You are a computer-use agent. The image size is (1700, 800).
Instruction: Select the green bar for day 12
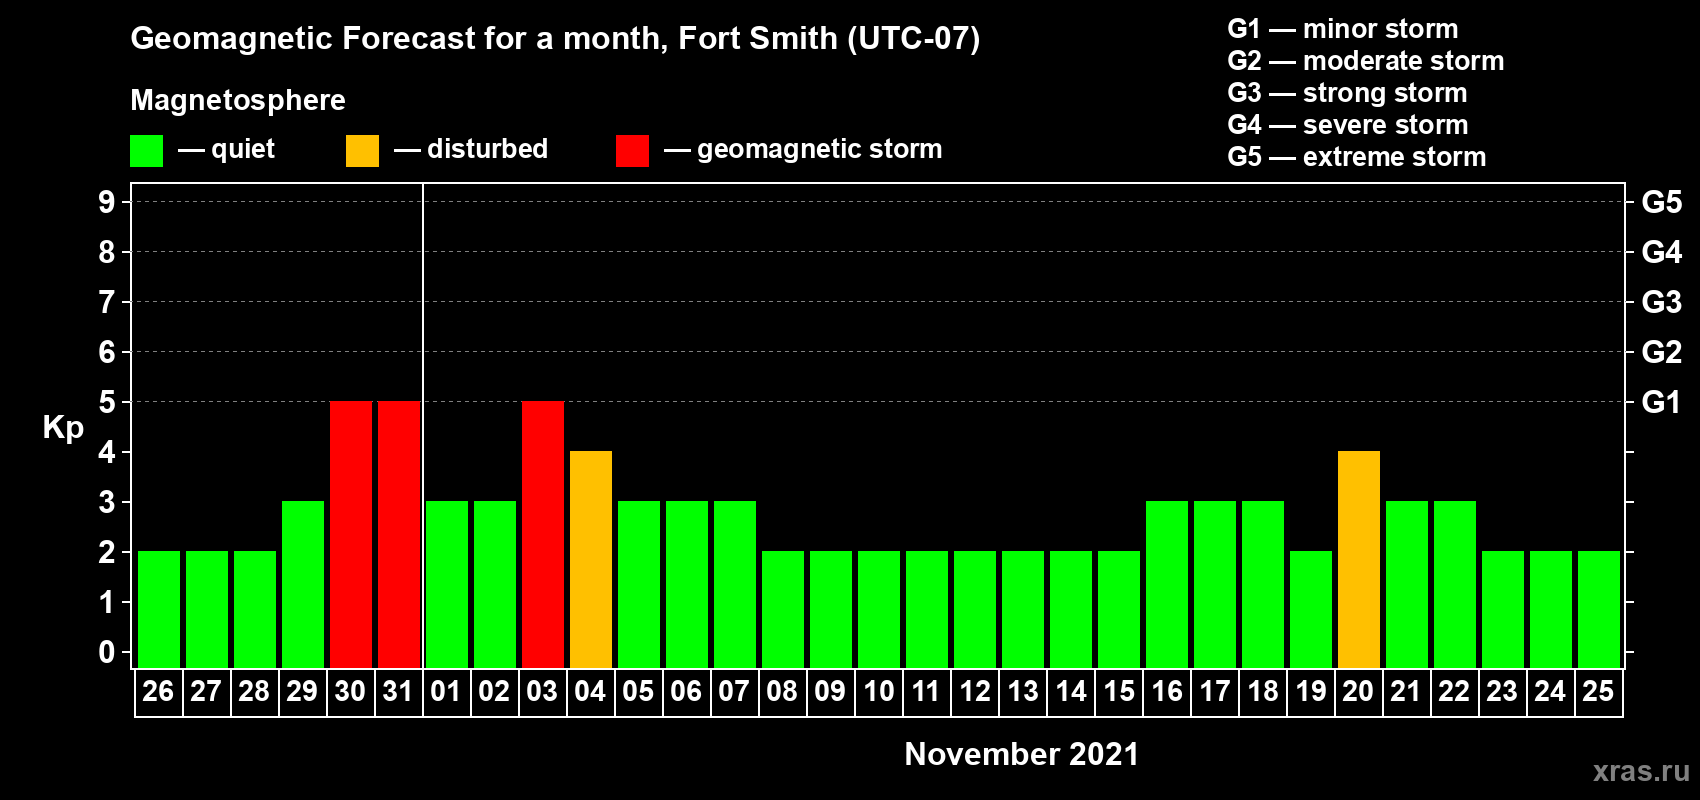click(975, 609)
